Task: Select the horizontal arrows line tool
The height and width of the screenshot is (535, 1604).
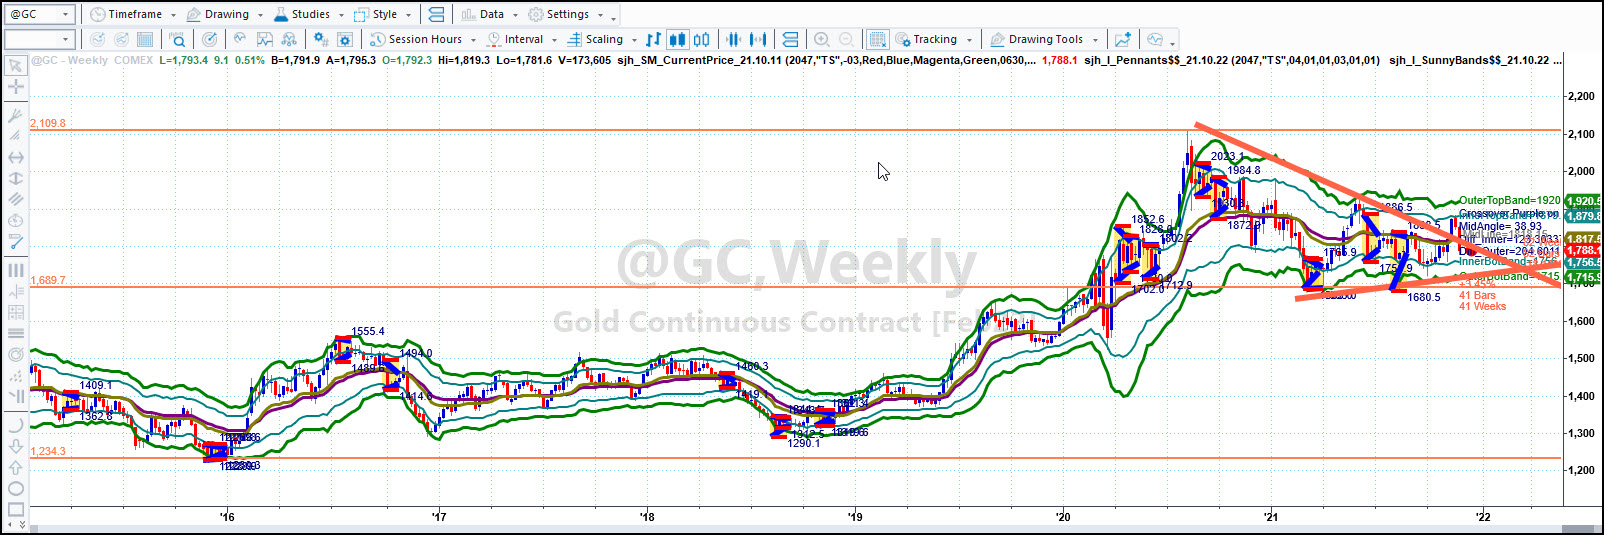Action: (x=15, y=157)
